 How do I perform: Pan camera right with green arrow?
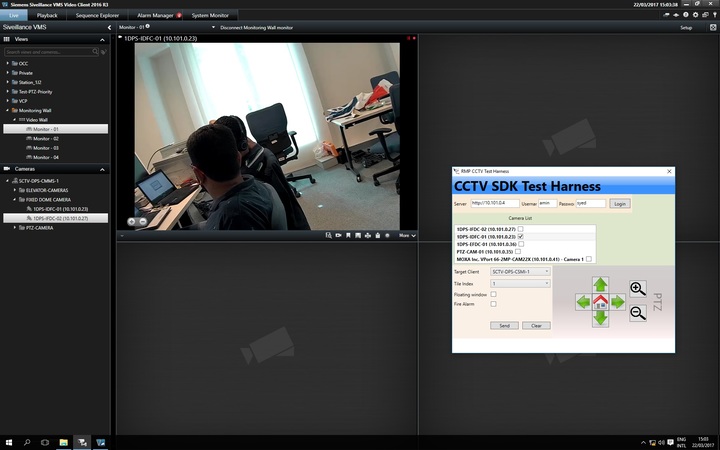tap(618, 301)
